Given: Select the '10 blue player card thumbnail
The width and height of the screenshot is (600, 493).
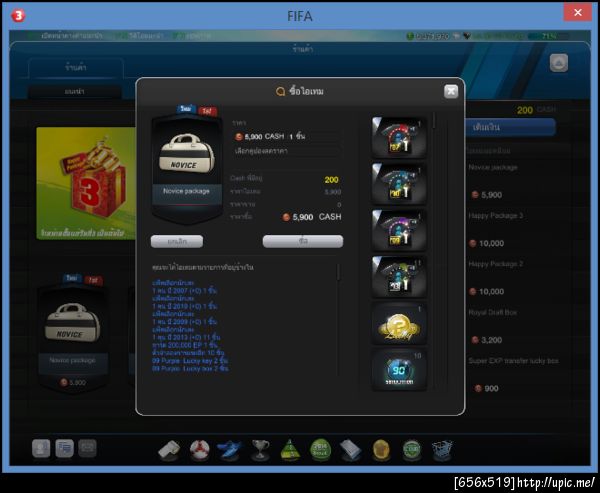Looking at the screenshot, I should pos(399,184).
